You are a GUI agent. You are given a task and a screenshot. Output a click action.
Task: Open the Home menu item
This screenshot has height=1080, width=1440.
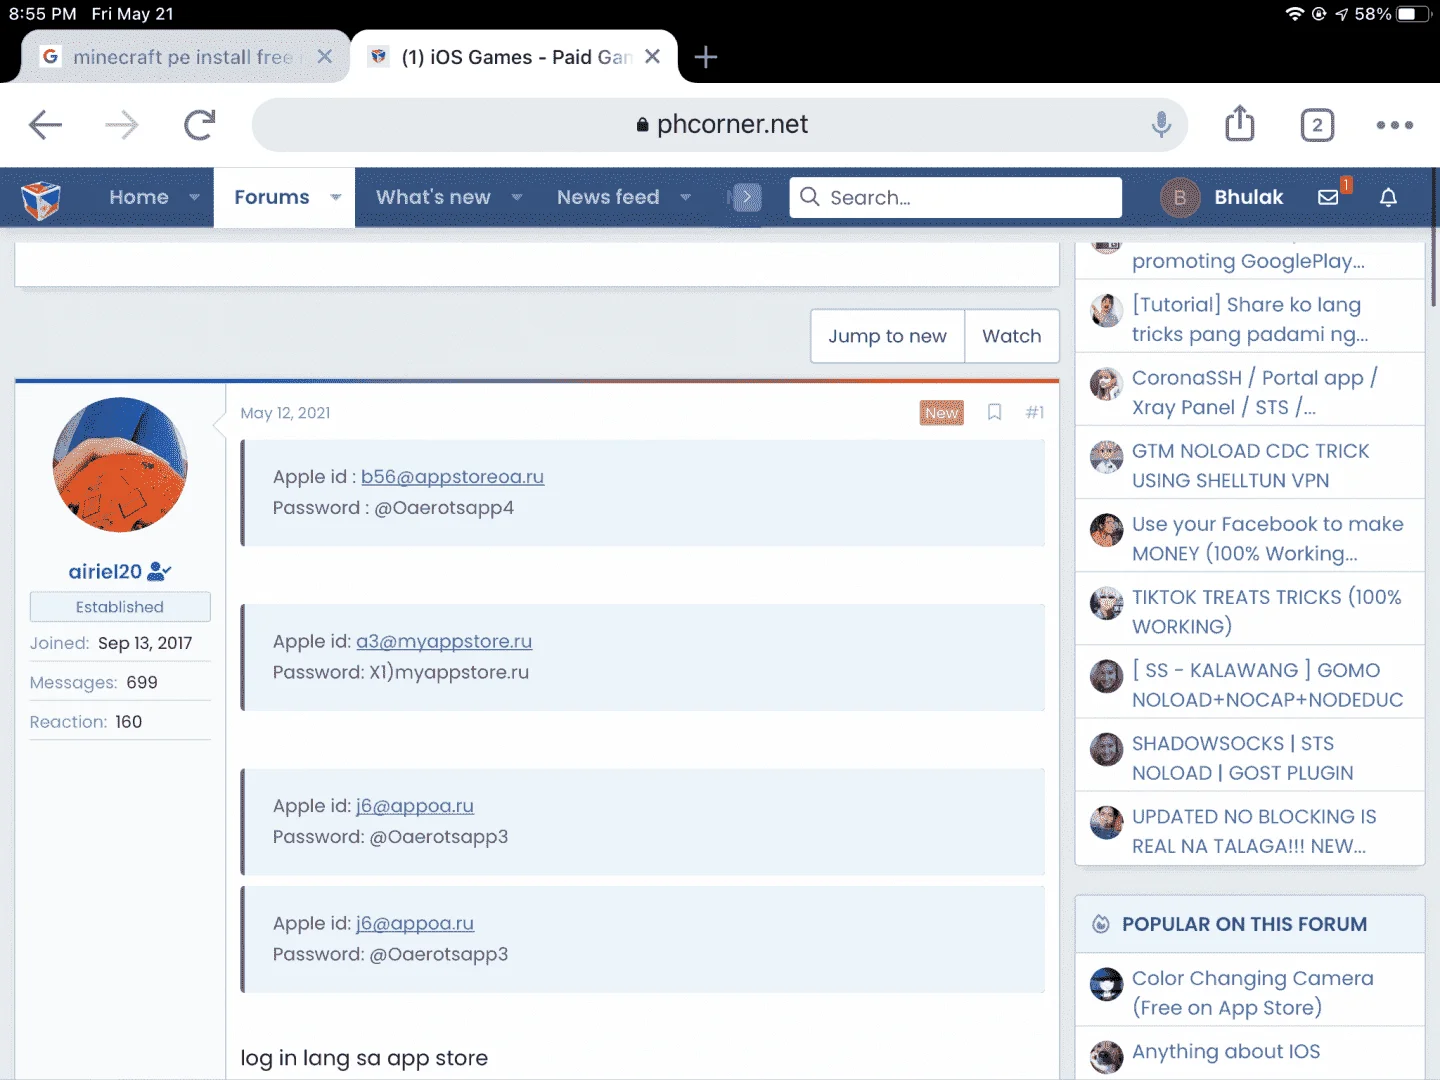click(139, 197)
